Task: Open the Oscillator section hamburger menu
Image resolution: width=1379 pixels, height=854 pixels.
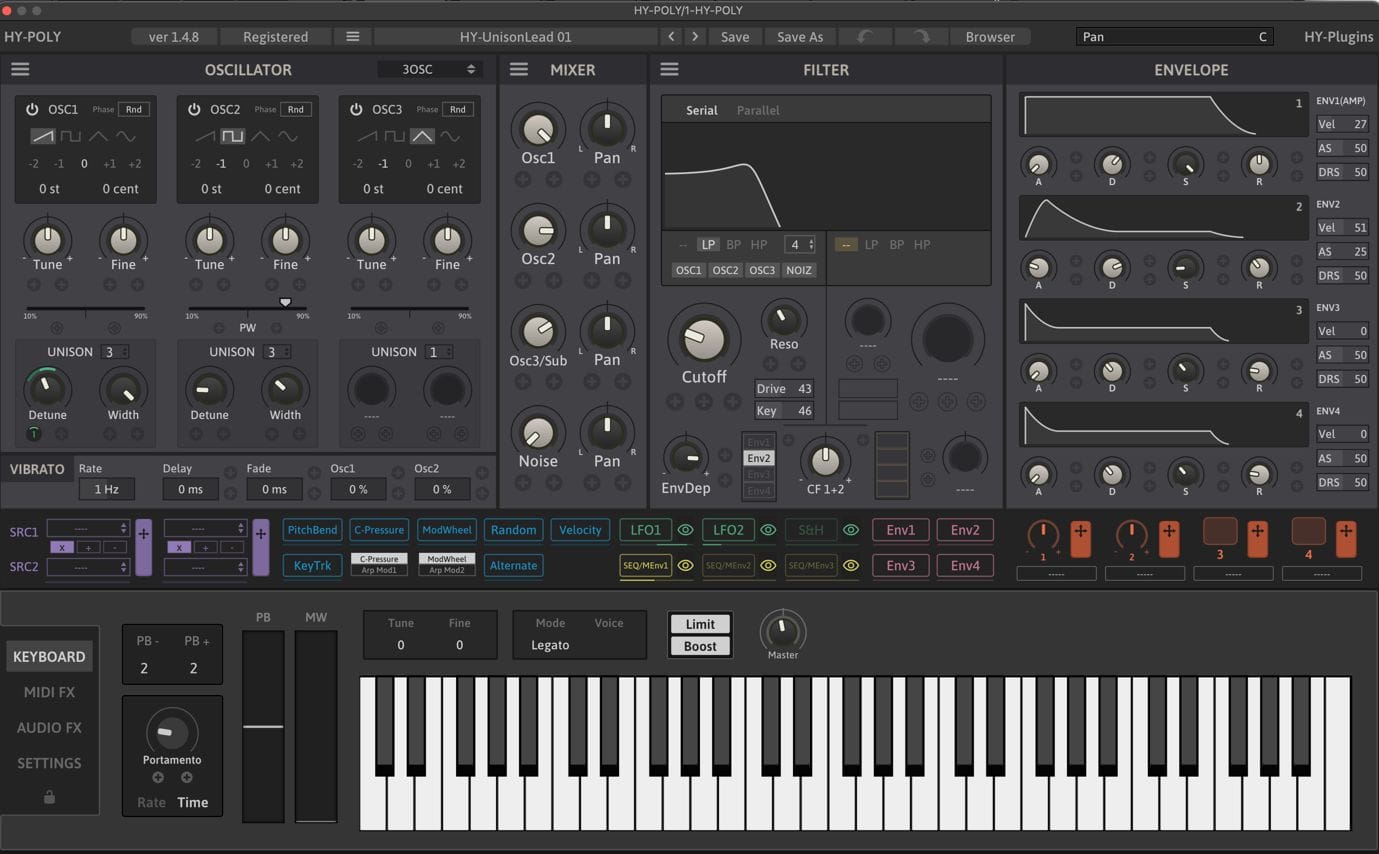Action: [20, 69]
